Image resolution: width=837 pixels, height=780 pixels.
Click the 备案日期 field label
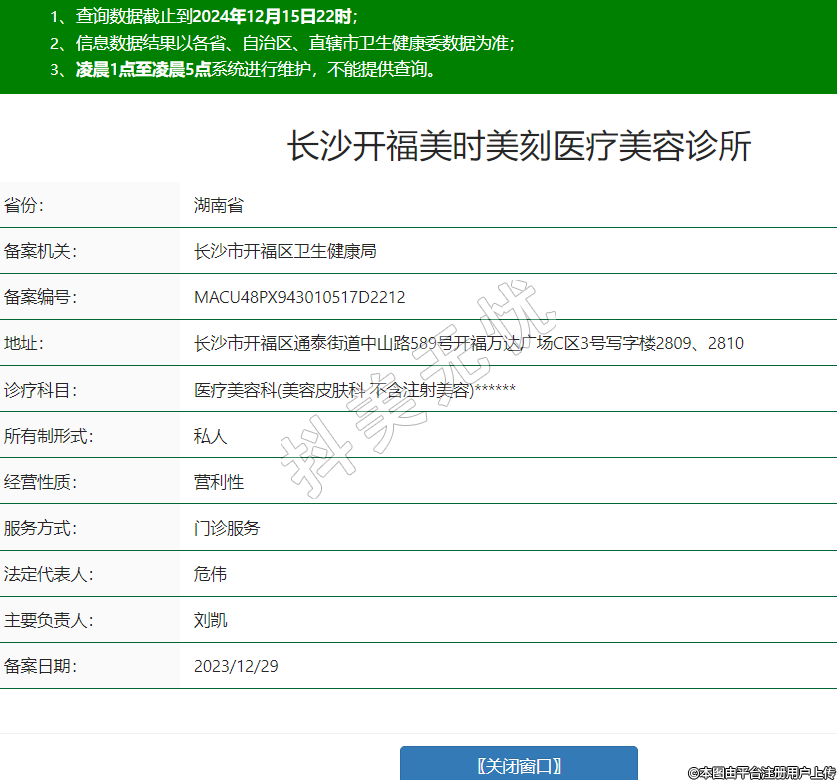40,666
